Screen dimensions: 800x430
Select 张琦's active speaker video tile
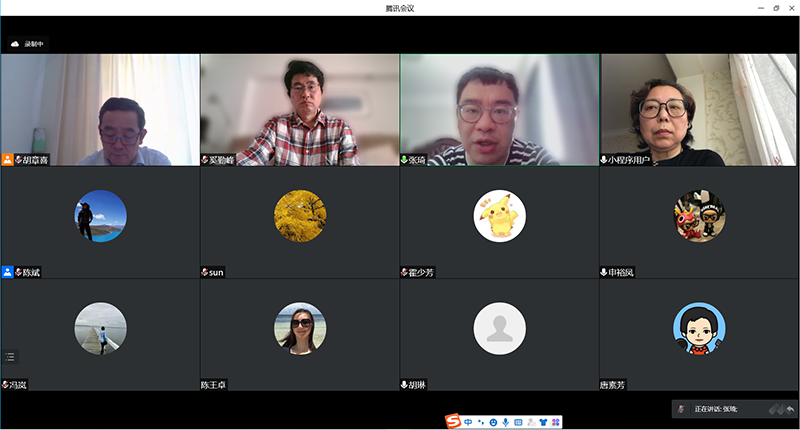(x=499, y=109)
